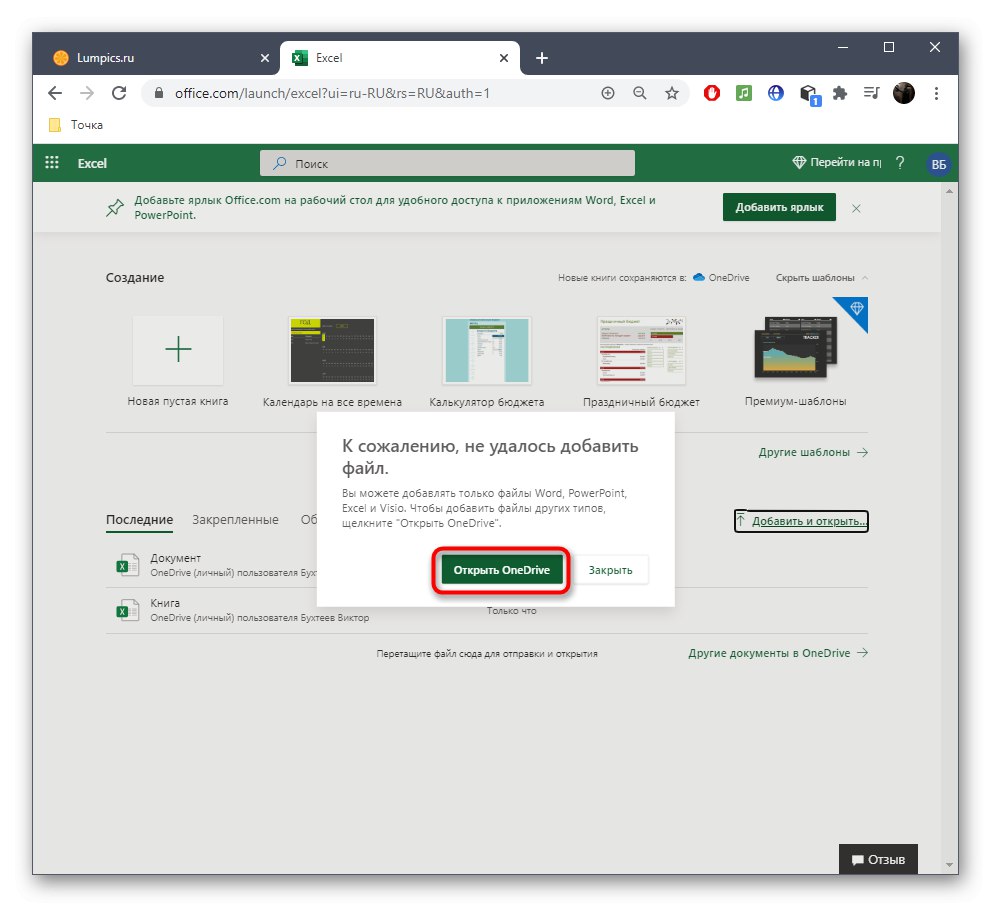This screenshot has width=991, height=907.
Task: Open the Office app launcher grid
Action: coord(51,162)
